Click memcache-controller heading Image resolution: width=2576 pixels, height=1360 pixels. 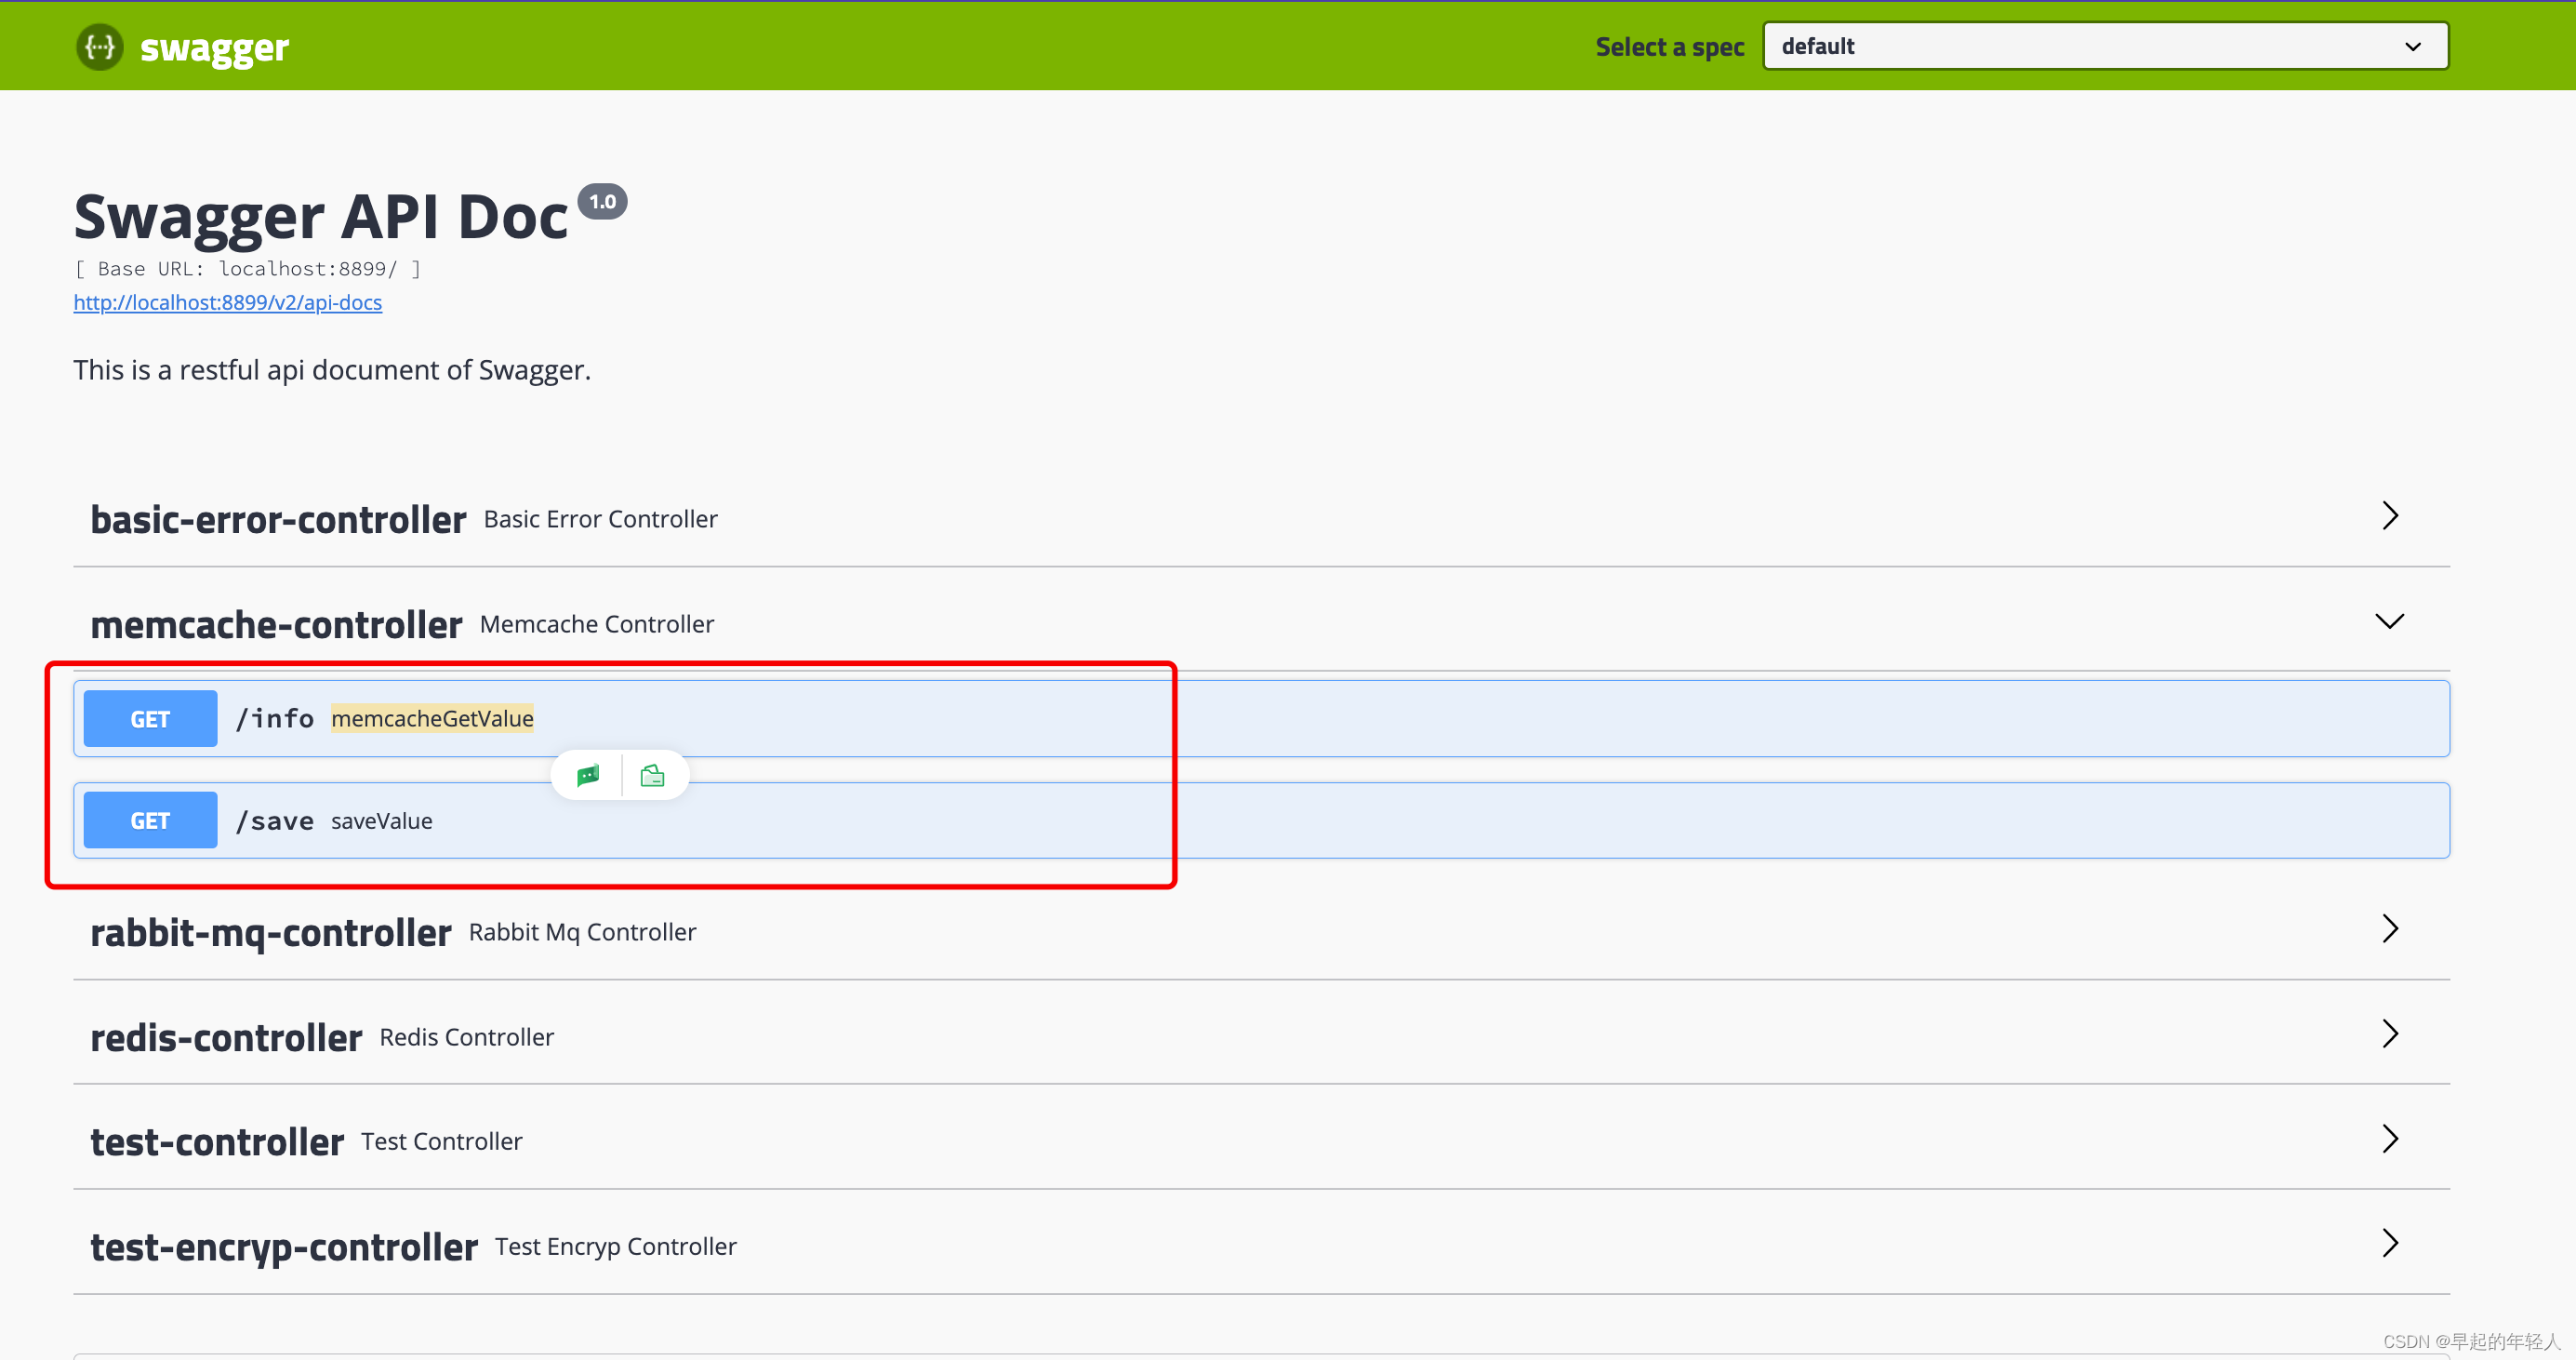[x=276, y=625]
